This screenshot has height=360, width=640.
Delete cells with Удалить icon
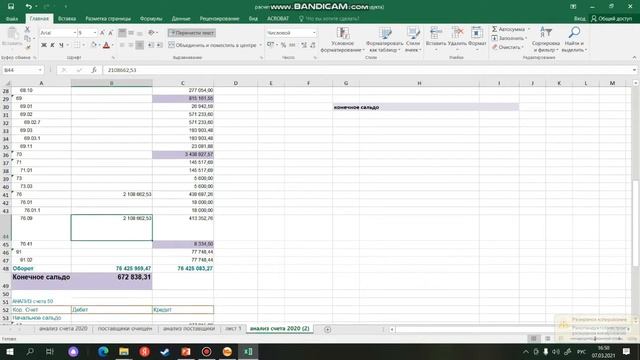click(457, 38)
